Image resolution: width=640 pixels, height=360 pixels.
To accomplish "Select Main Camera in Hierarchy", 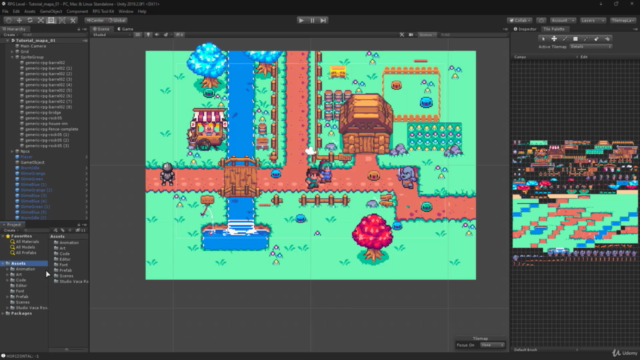I will (33, 46).
